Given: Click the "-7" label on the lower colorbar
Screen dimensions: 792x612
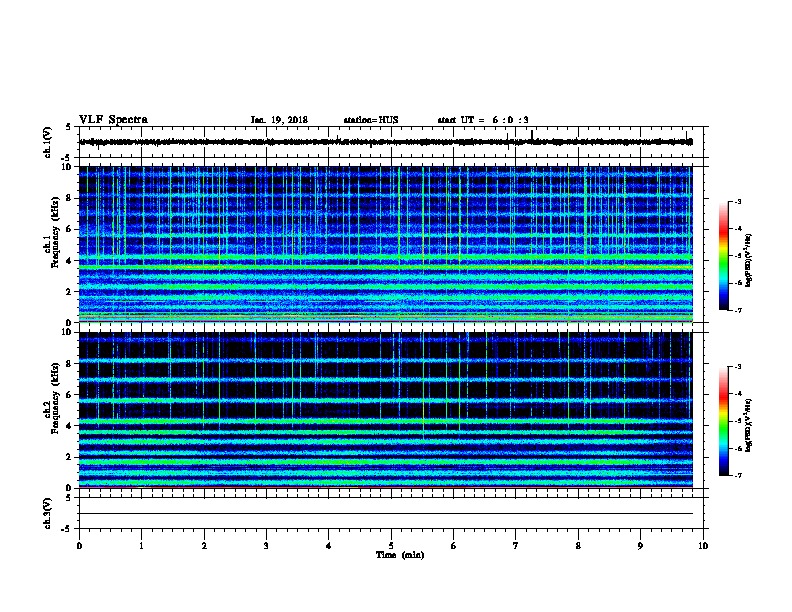Looking at the screenshot, I should (x=738, y=476).
